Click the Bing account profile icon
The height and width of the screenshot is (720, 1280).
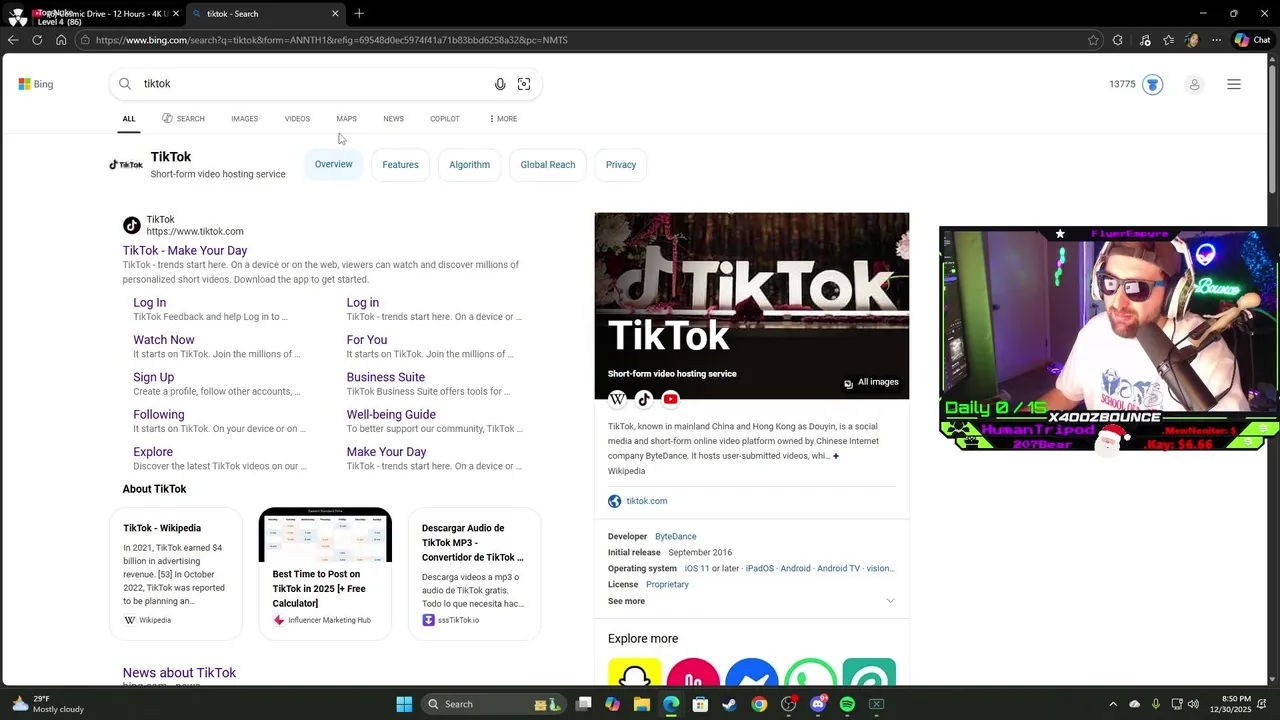(x=1194, y=84)
